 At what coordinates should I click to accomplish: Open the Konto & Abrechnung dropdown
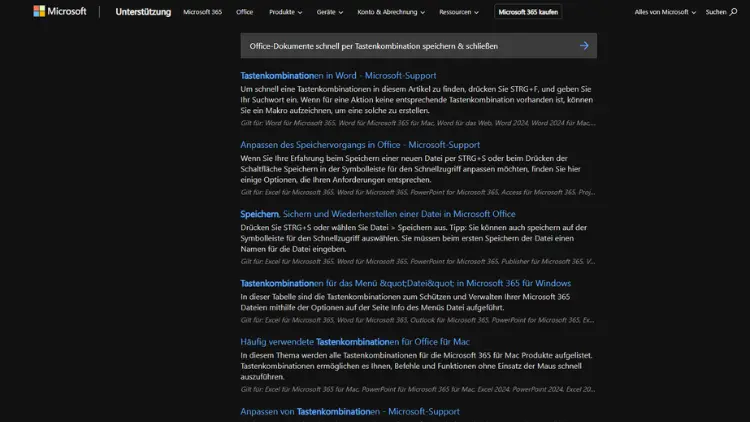pos(391,12)
